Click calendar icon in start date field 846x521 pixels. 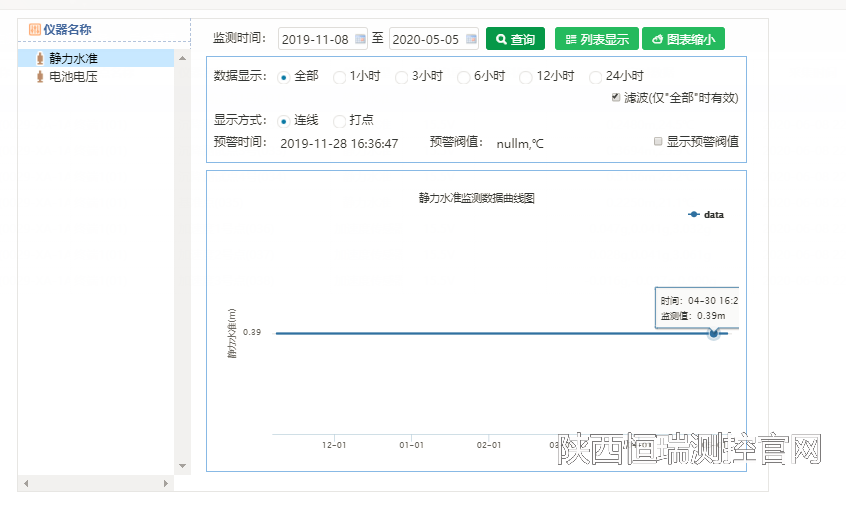360,39
